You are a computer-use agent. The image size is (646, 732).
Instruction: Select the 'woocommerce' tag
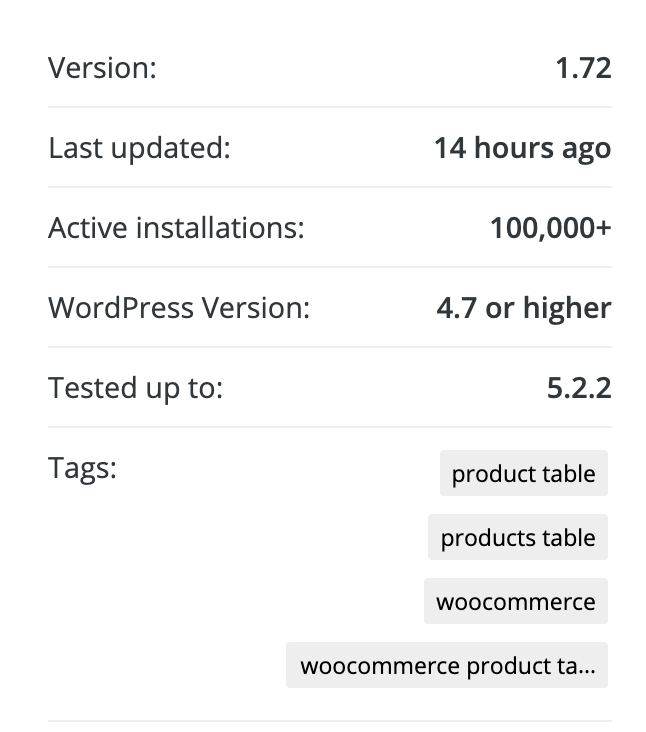coord(516,601)
